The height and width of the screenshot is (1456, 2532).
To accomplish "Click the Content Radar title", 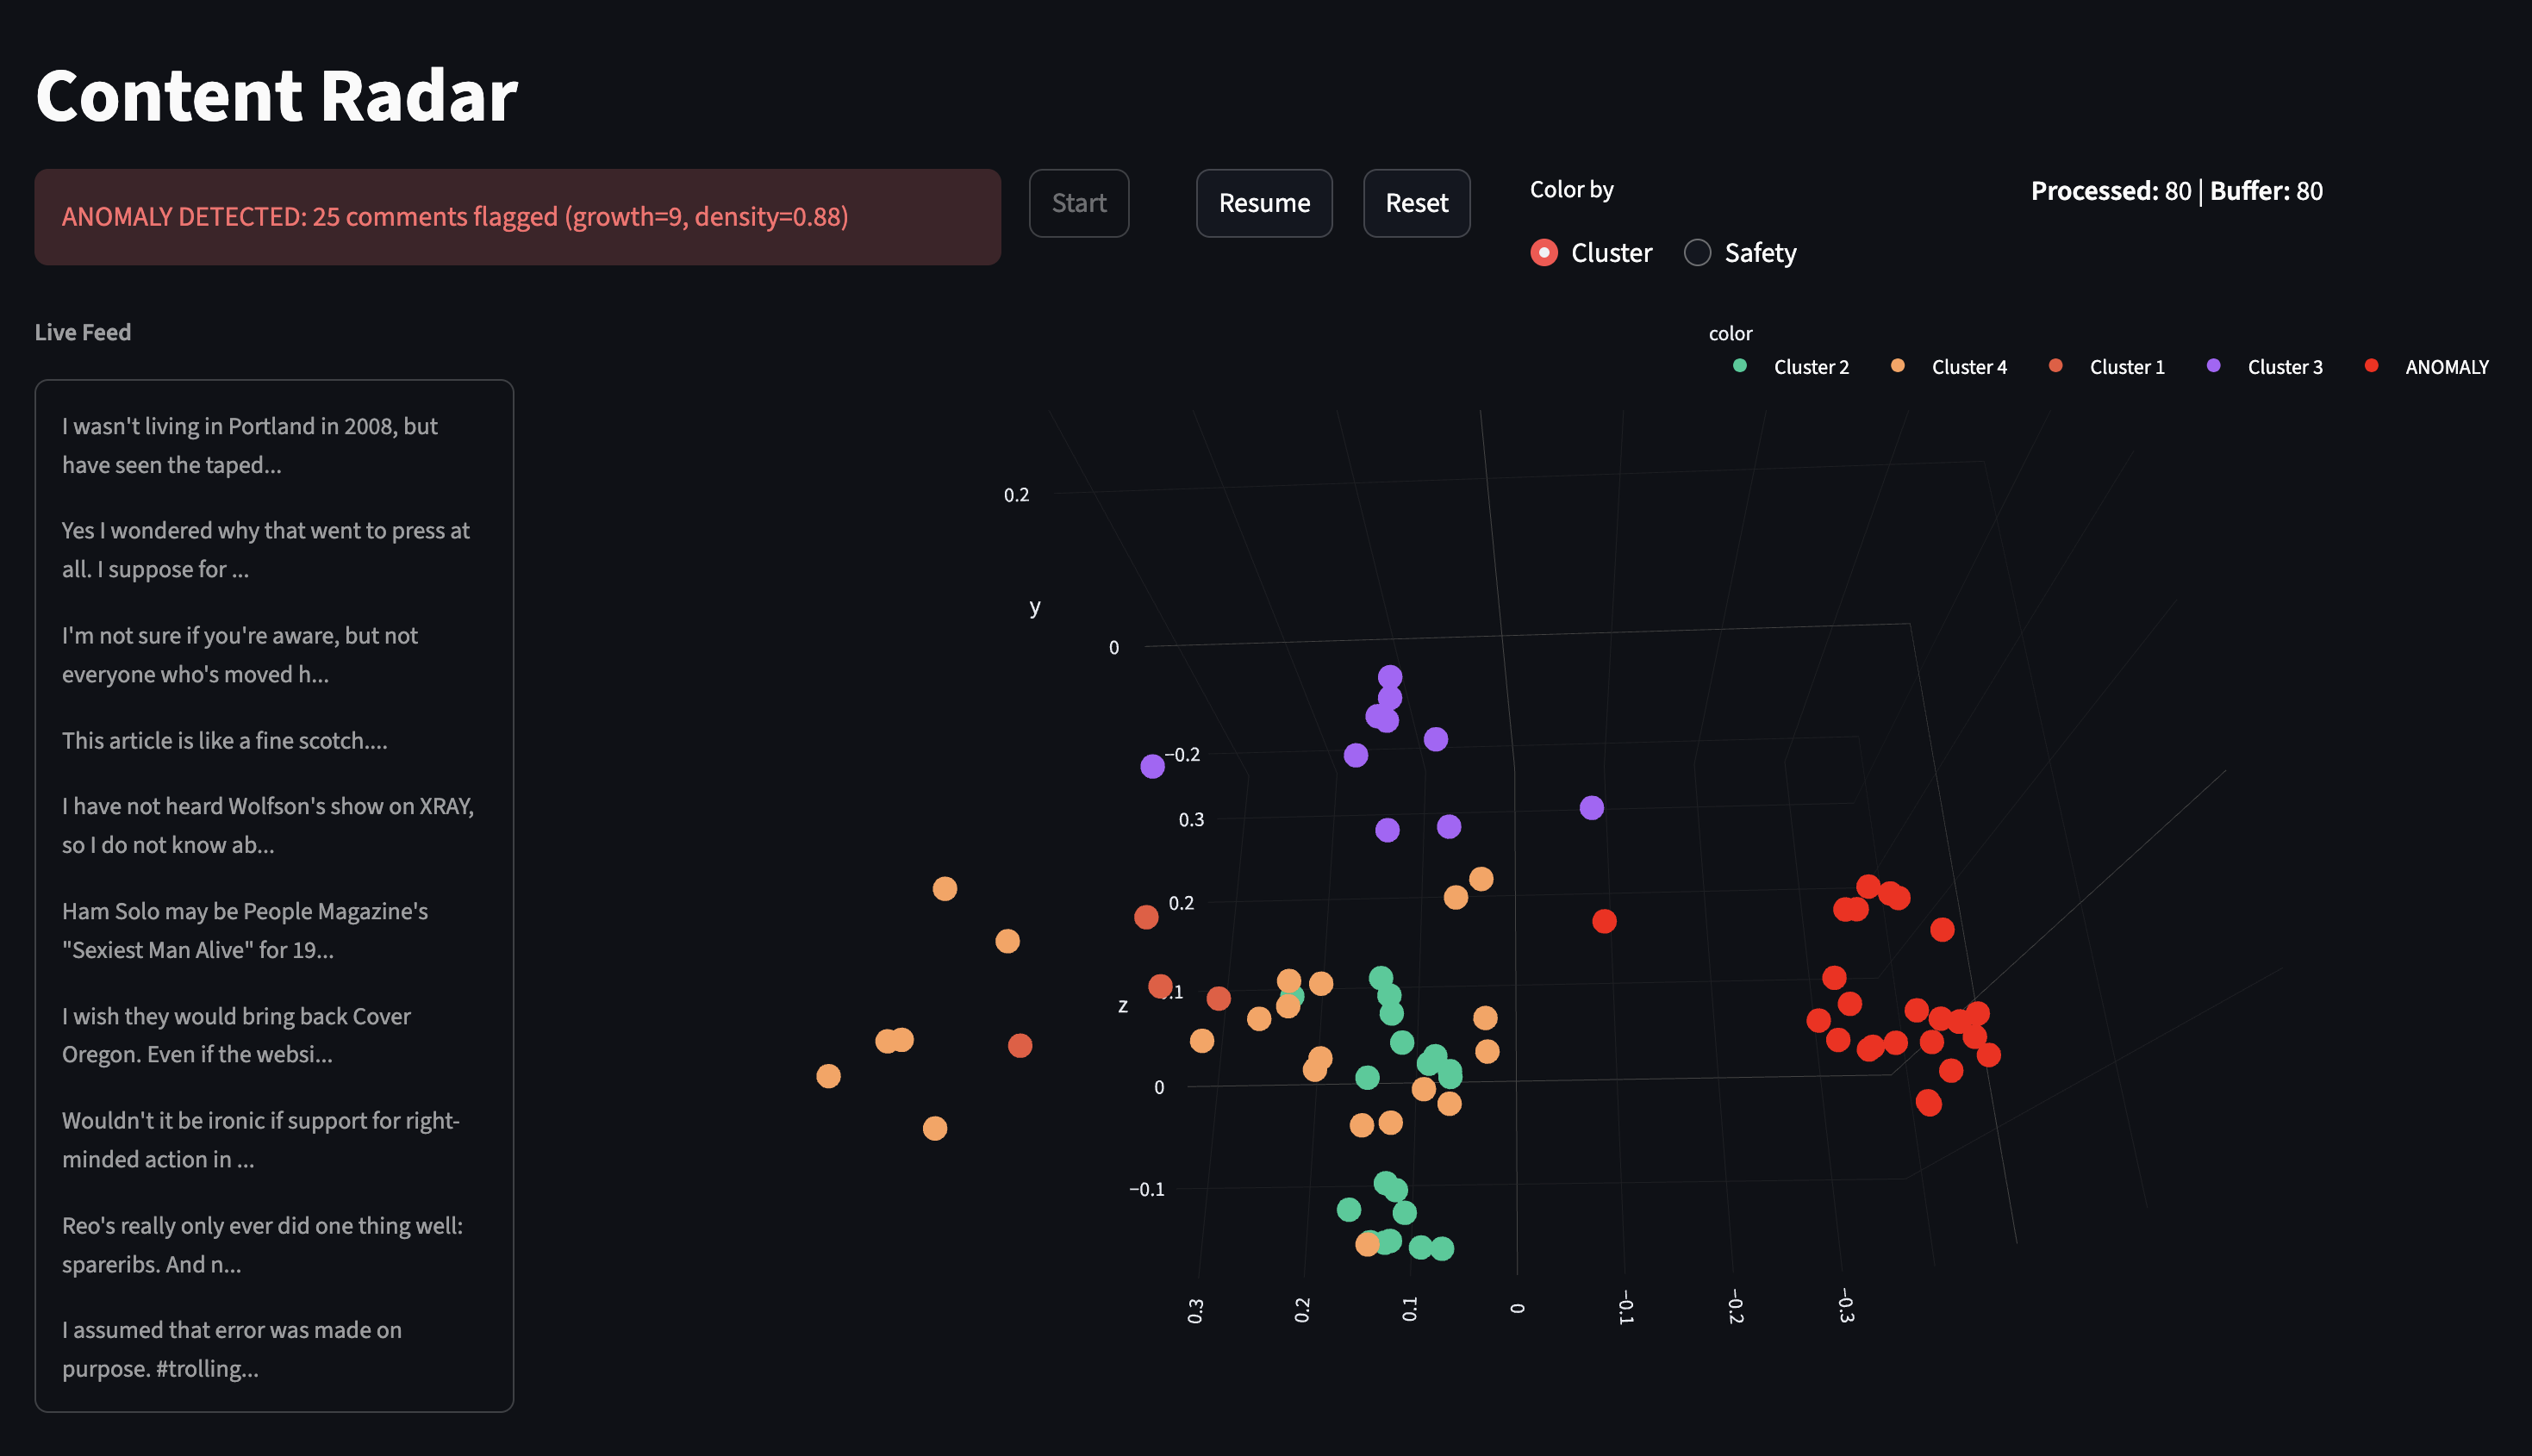I will click(x=277, y=96).
